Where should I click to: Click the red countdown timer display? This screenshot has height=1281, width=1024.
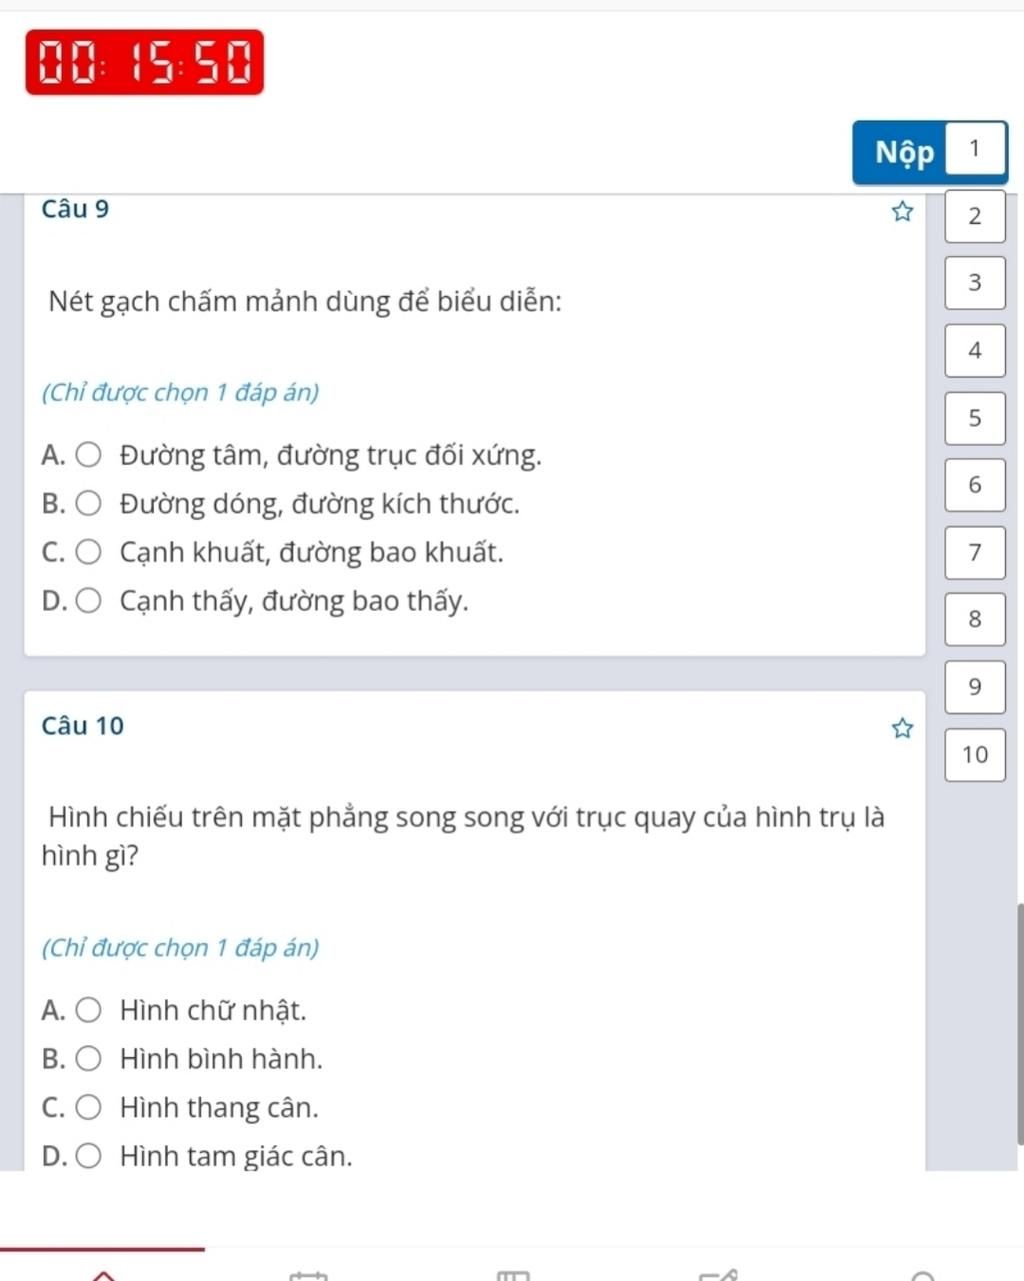tap(145, 62)
